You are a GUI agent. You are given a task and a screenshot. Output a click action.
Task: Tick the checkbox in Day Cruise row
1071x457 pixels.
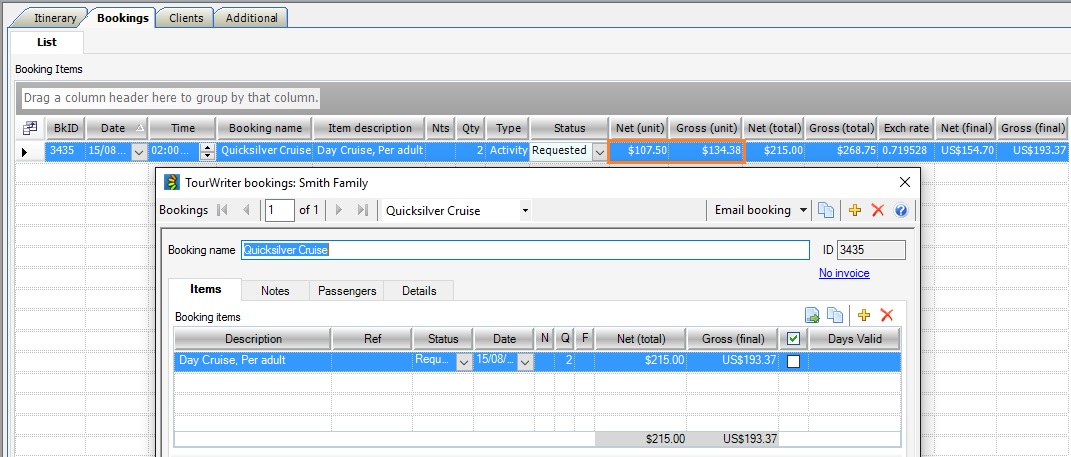click(793, 361)
